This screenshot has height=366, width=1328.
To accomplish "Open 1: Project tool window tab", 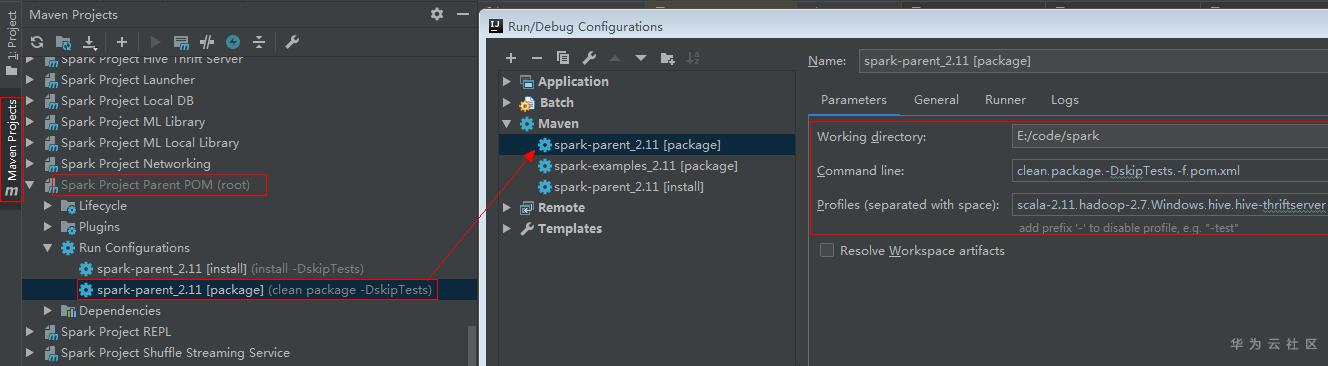I will [11, 43].
